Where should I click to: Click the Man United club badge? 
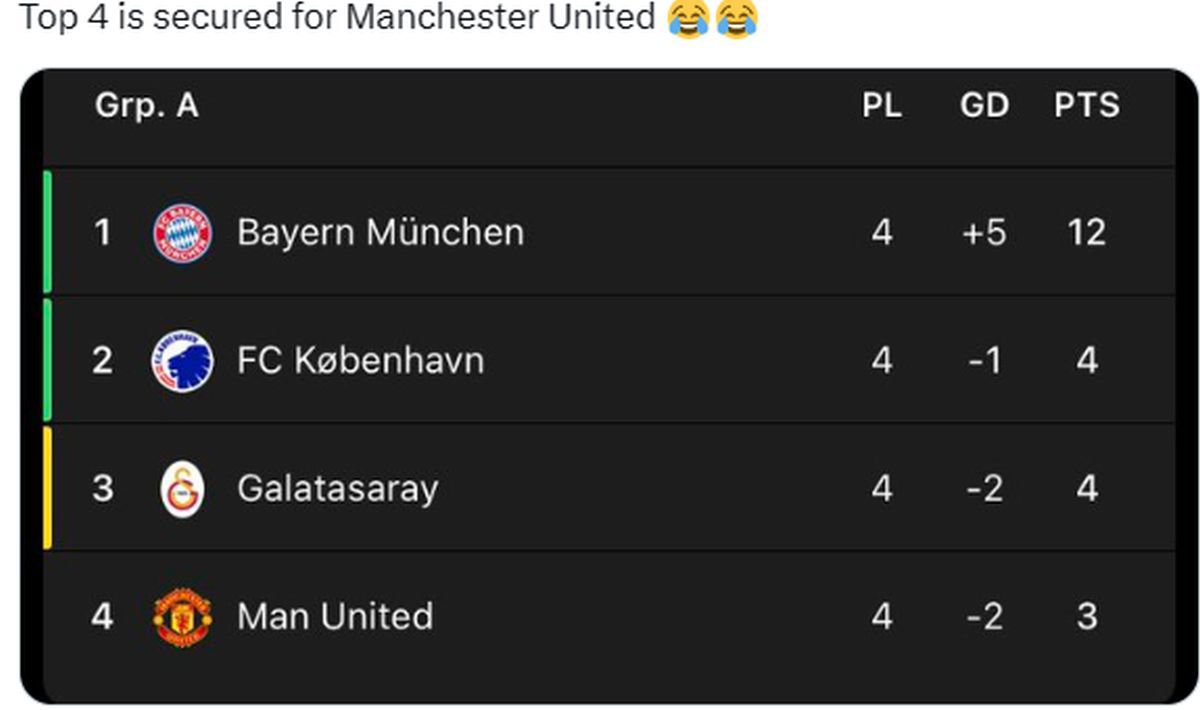182,616
